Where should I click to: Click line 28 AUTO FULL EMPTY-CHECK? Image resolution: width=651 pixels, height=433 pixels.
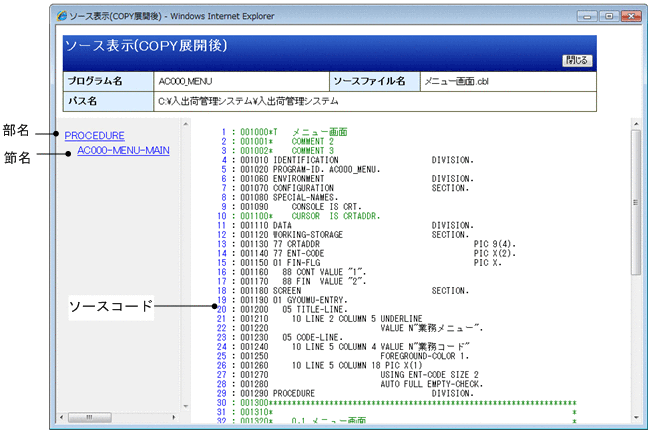[x=432, y=384]
